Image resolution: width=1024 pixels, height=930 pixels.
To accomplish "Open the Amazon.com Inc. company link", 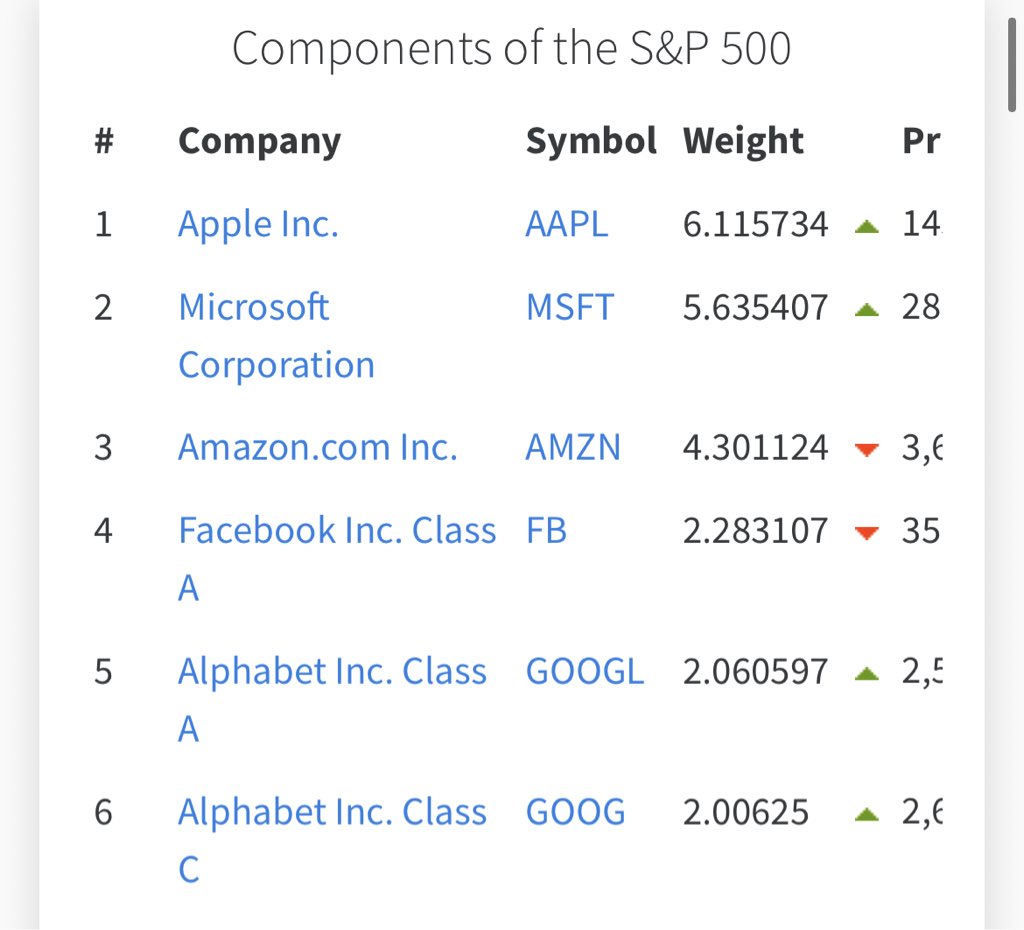I will pos(317,447).
